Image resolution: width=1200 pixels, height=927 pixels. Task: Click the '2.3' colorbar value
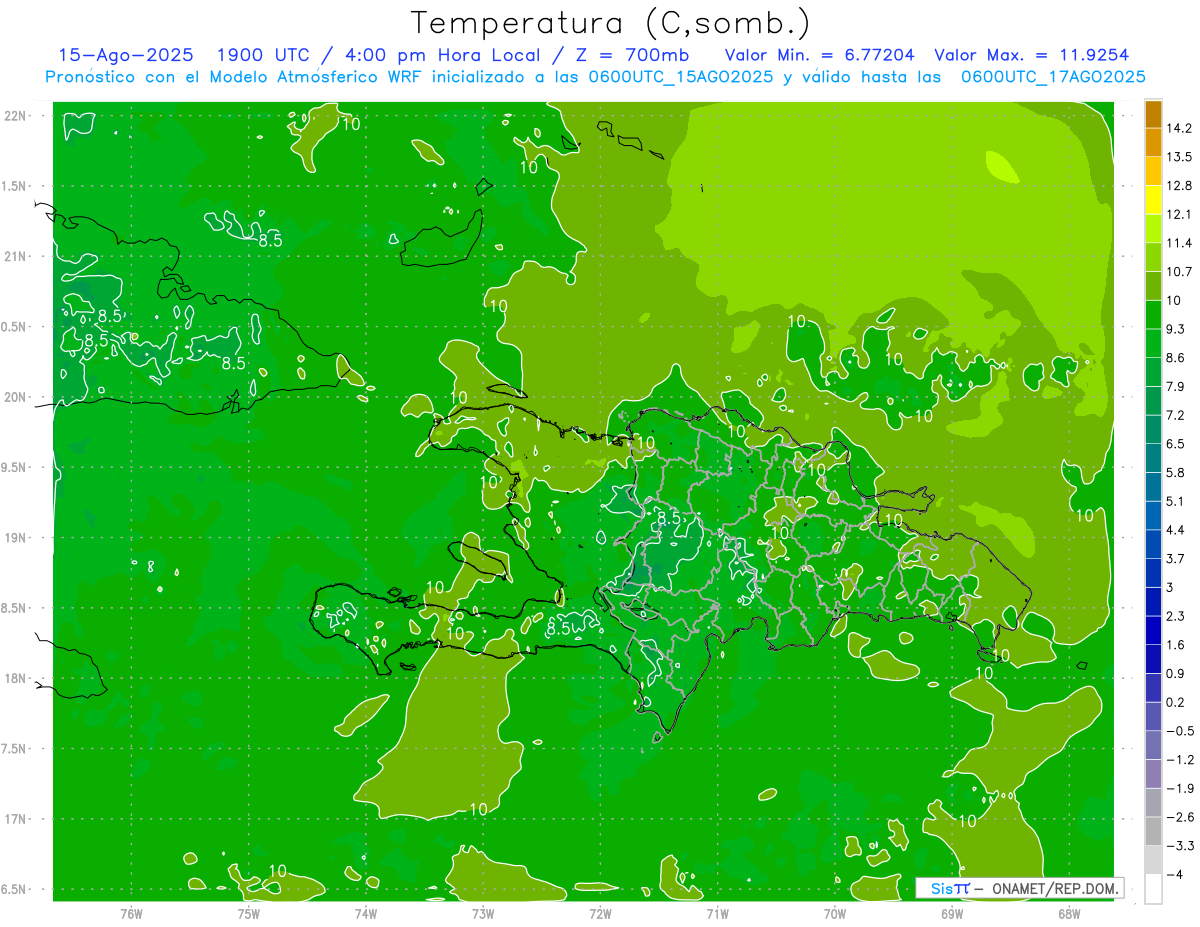click(x=1175, y=616)
